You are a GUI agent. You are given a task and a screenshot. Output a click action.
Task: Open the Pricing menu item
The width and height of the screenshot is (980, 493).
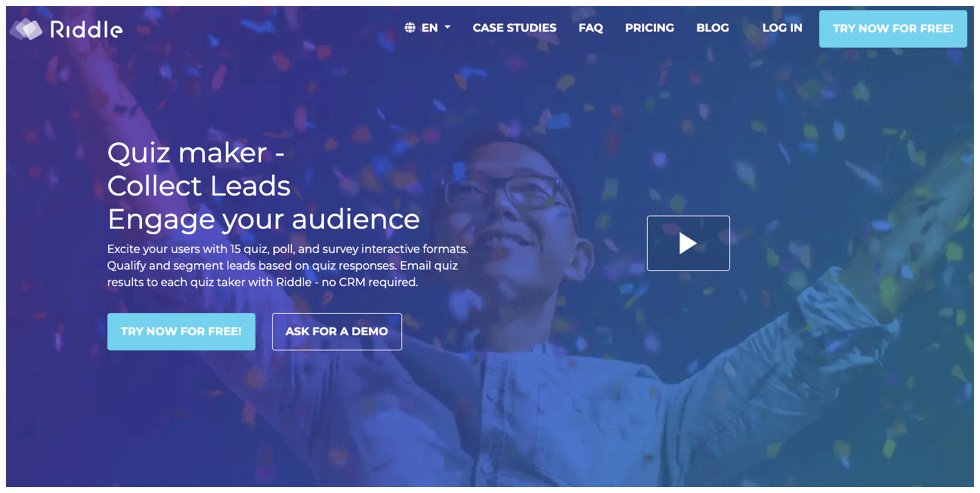pyautogui.click(x=649, y=27)
